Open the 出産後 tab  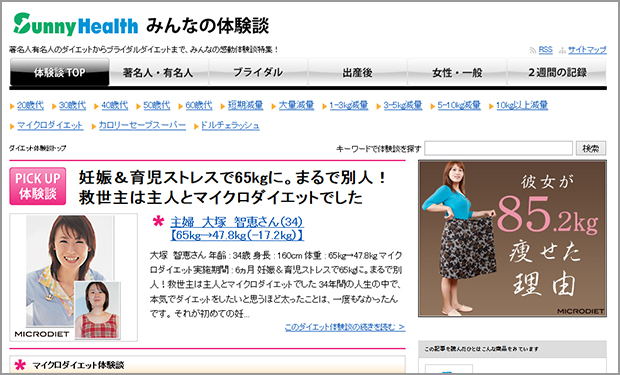pyautogui.click(x=357, y=72)
